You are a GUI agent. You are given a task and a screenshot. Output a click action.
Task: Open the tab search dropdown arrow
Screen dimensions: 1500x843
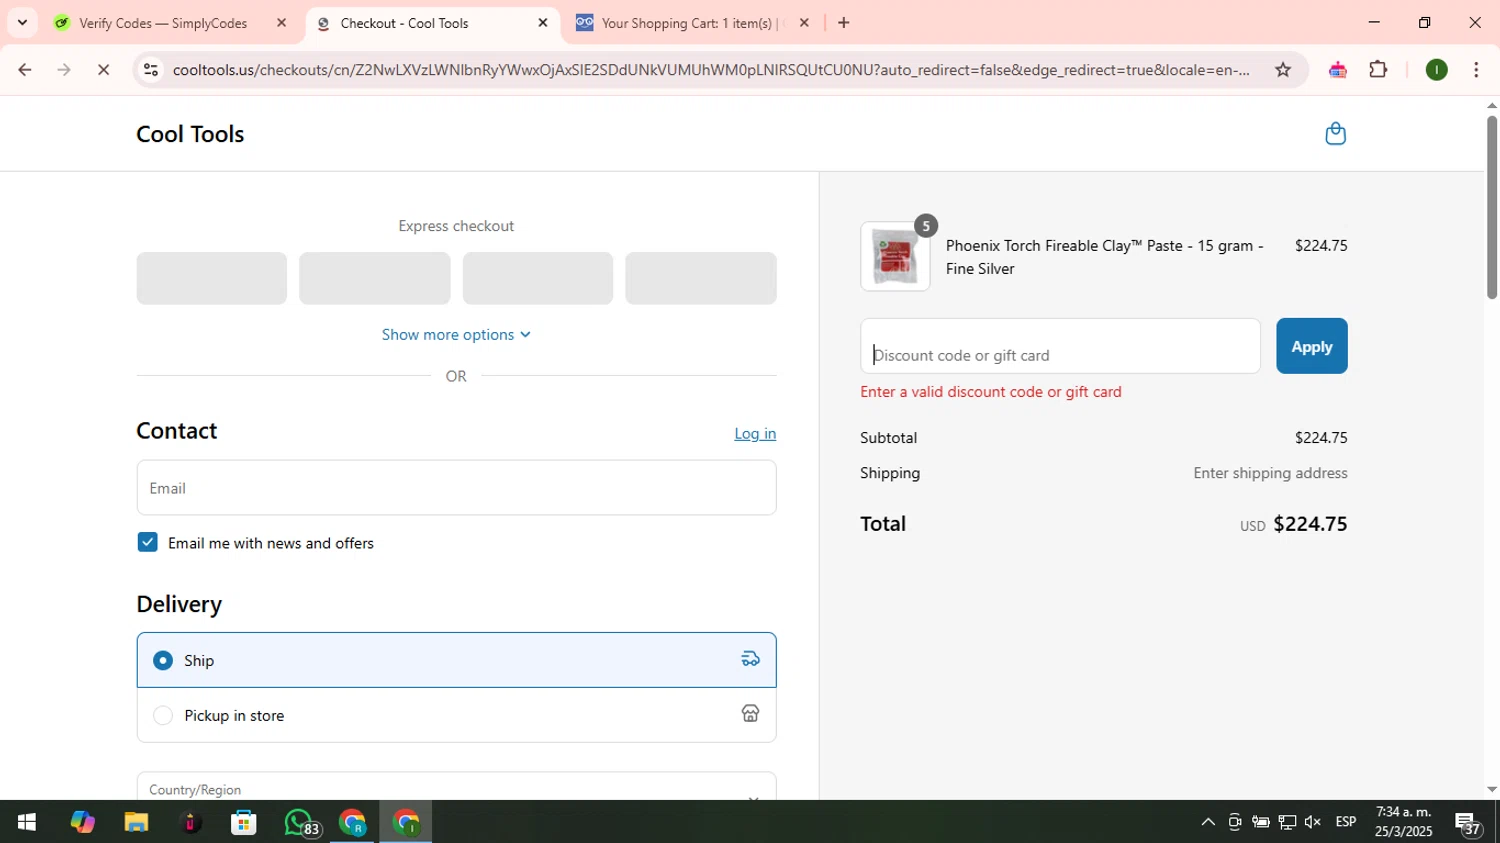pos(22,22)
